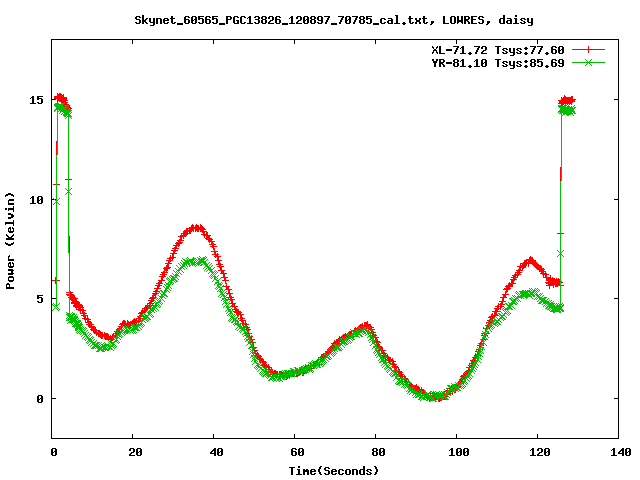The width and height of the screenshot is (640, 480).
Task: Click the x-axis tick label 20
Action: click(135, 452)
